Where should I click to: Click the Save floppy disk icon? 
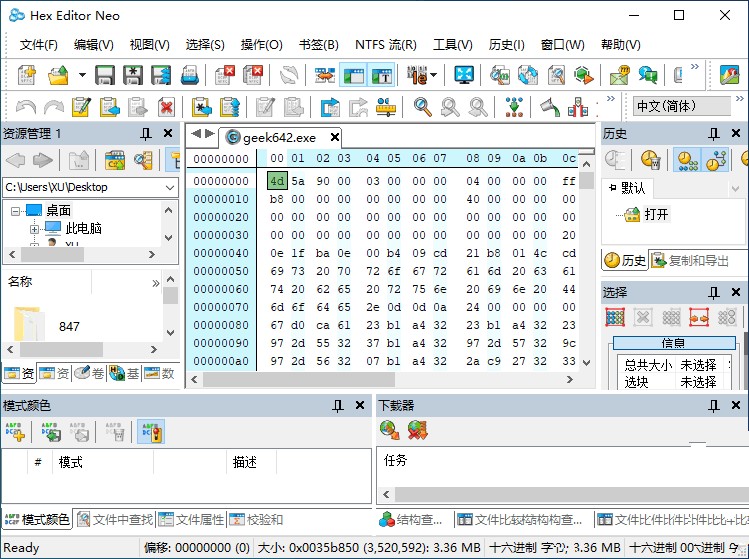pyautogui.click(x=105, y=75)
